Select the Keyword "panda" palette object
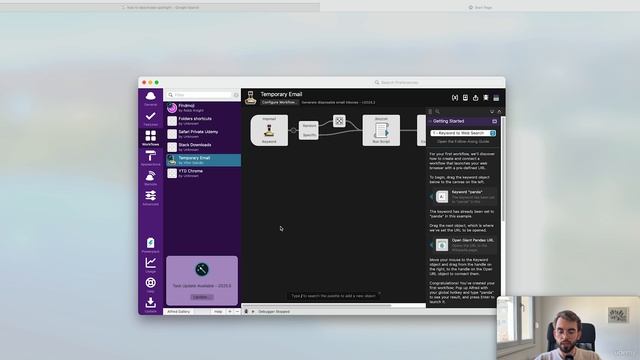Screen dimensions: 640x360 (x=463, y=197)
